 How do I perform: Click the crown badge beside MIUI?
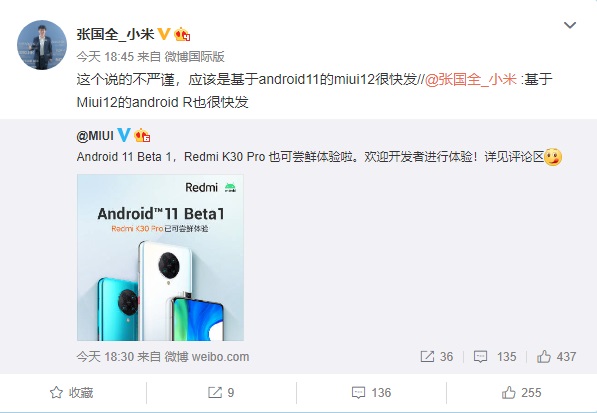click(142, 135)
